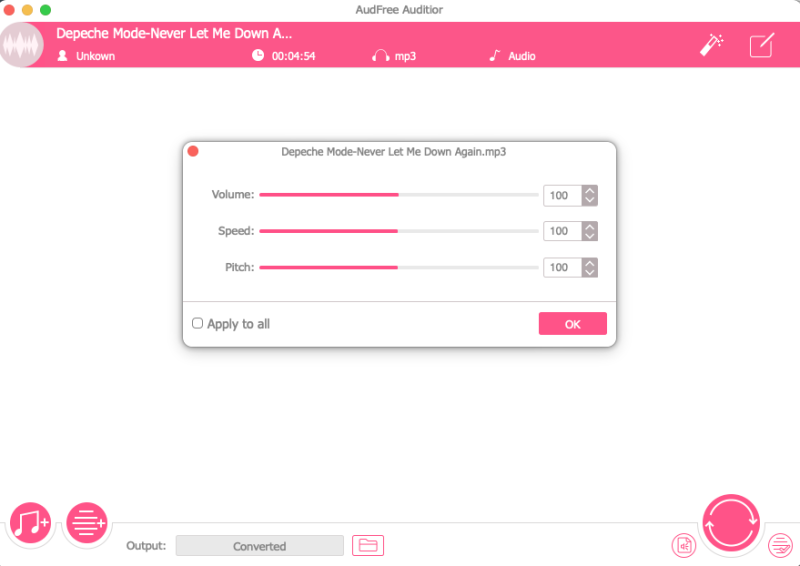Close the Depeche Mode effects dialog
The width and height of the screenshot is (800, 566).
[193, 151]
